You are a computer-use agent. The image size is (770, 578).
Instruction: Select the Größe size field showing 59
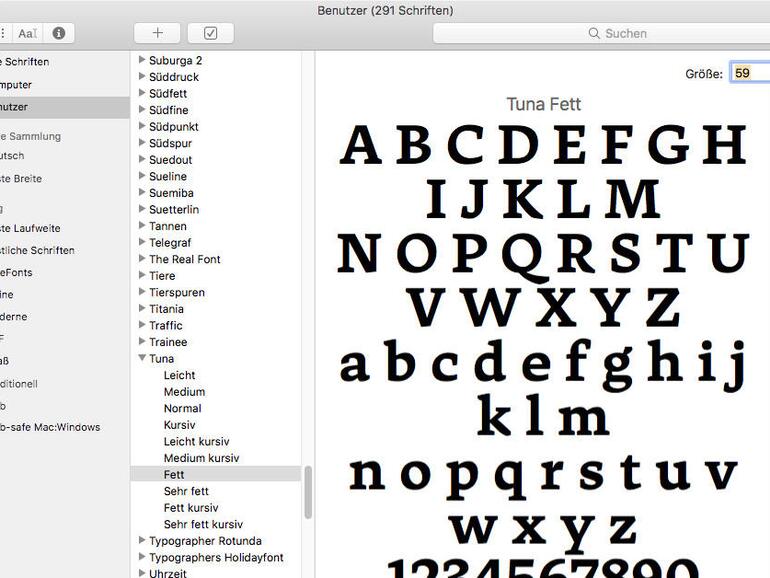click(x=750, y=73)
